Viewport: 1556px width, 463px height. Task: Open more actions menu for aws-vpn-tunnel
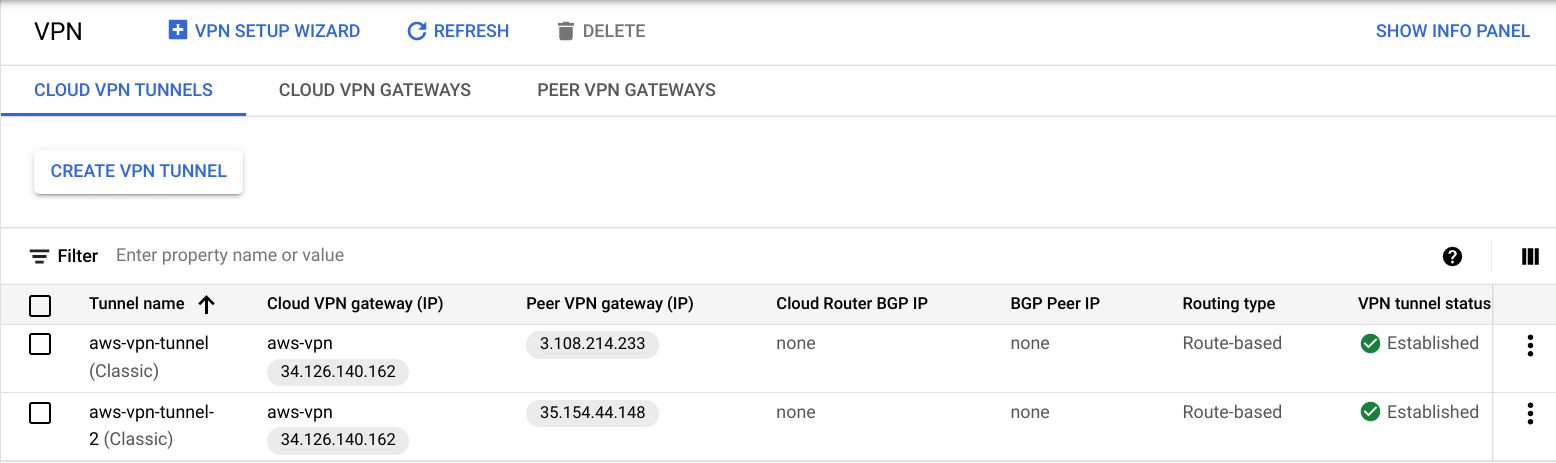[x=1529, y=346]
